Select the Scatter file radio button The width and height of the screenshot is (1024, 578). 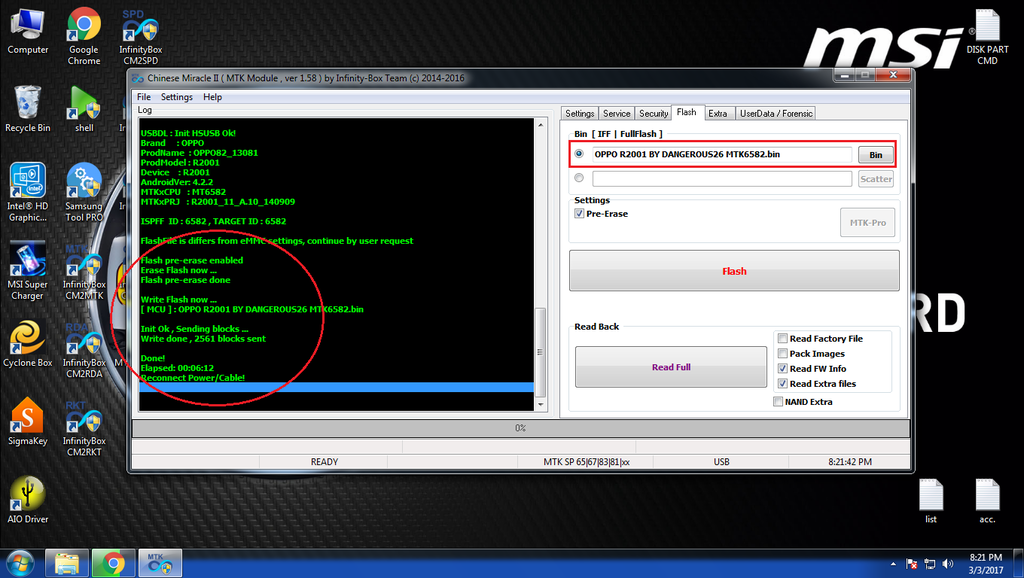(x=579, y=178)
